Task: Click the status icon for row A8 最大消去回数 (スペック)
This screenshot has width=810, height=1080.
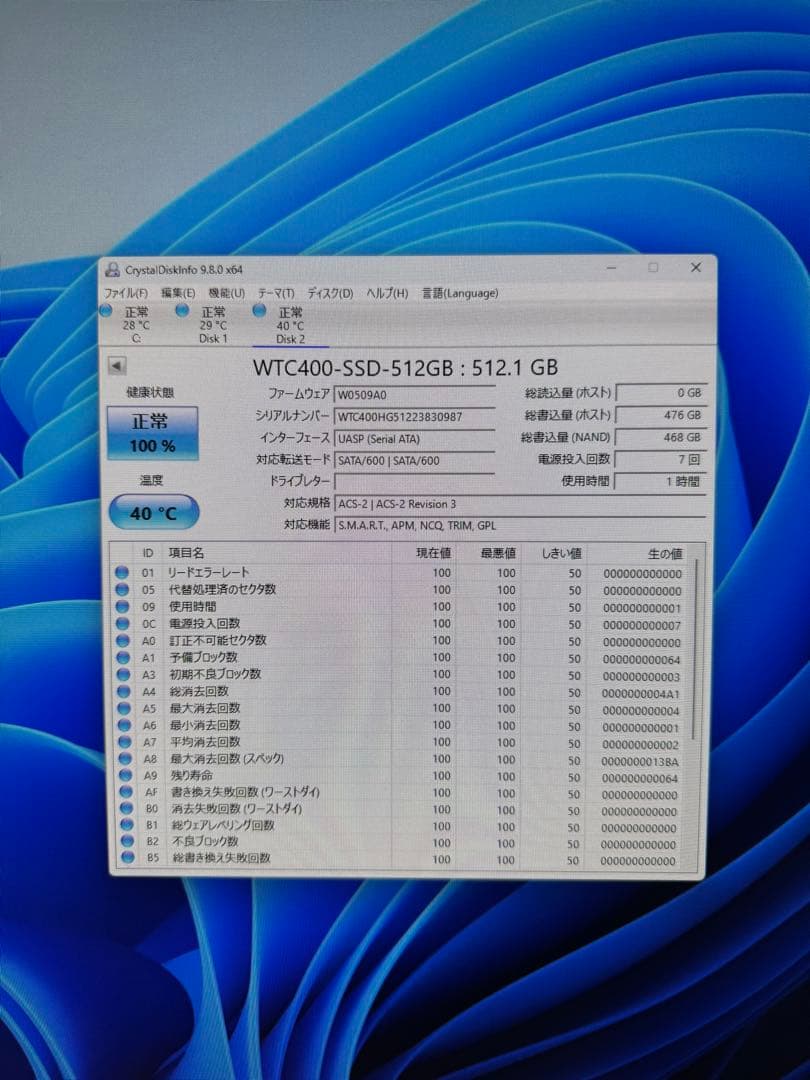Action: click(125, 758)
